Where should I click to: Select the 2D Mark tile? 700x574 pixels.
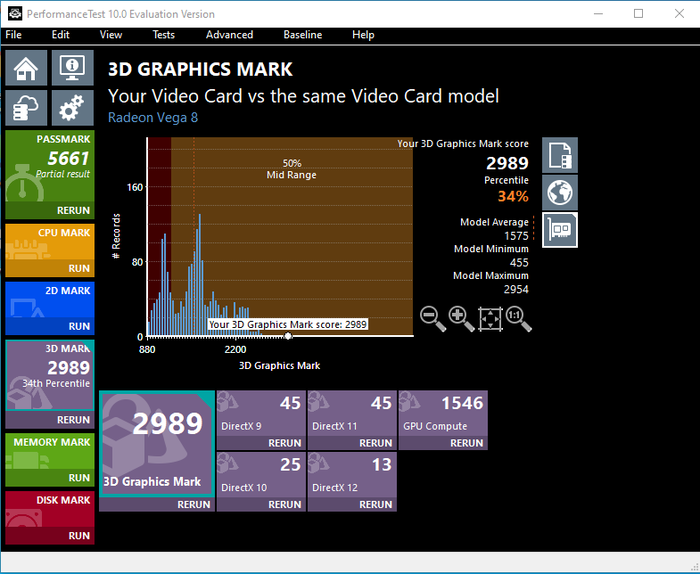[x=50, y=300]
